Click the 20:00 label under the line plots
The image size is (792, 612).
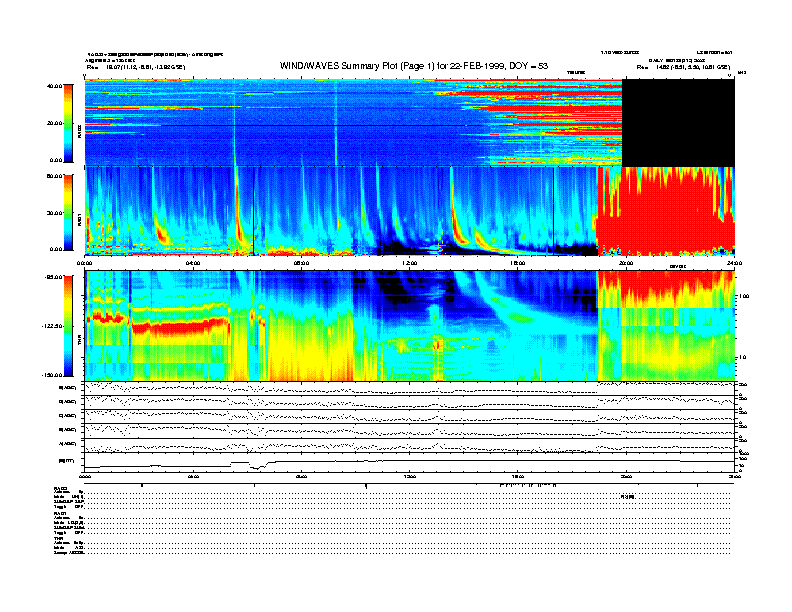coord(626,476)
